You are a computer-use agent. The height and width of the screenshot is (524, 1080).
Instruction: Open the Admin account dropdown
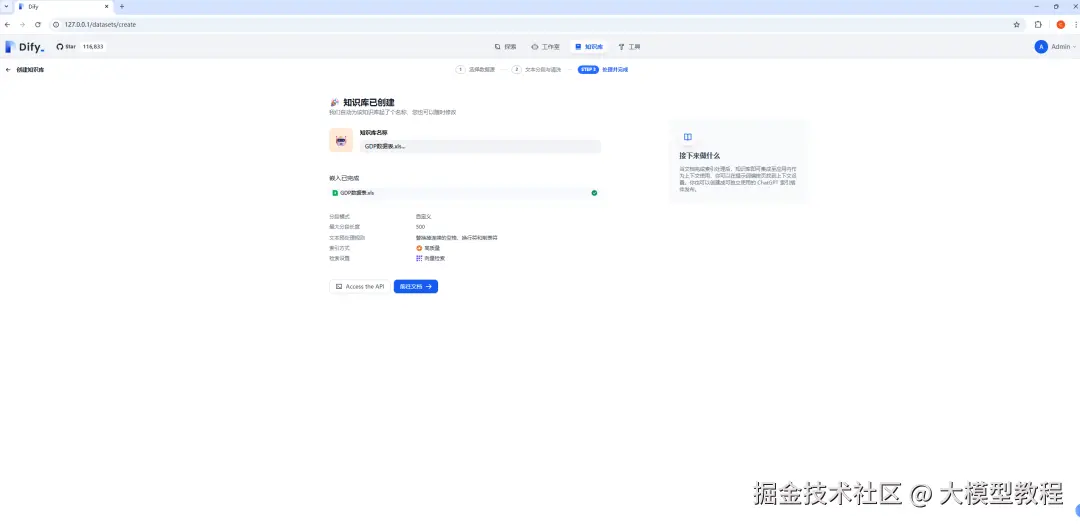(1055, 47)
